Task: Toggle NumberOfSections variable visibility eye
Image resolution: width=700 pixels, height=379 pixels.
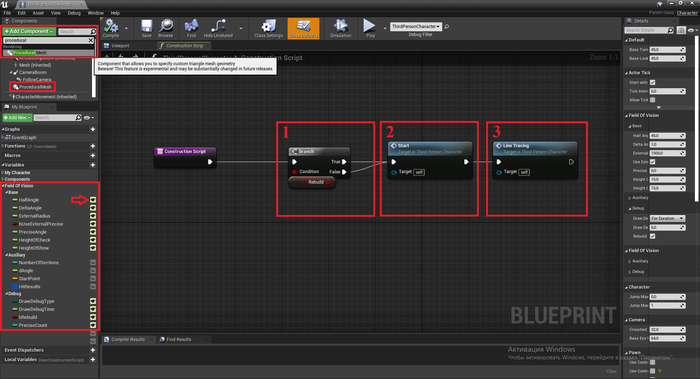Action: pyautogui.click(x=93, y=262)
